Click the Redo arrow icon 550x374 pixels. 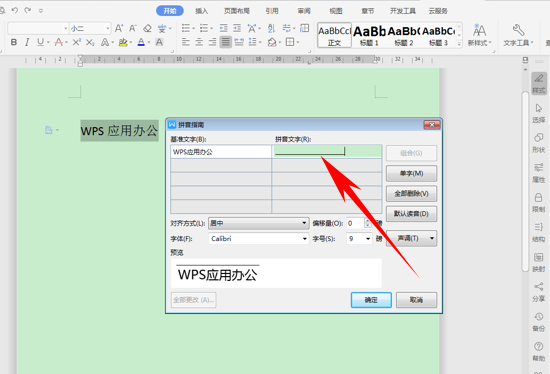pos(27,11)
